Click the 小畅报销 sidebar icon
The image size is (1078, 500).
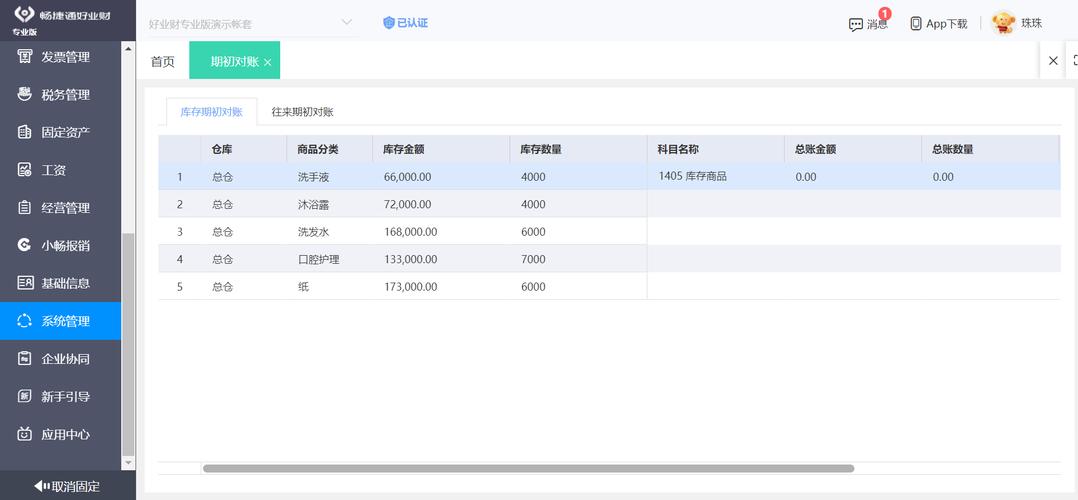coord(25,246)
